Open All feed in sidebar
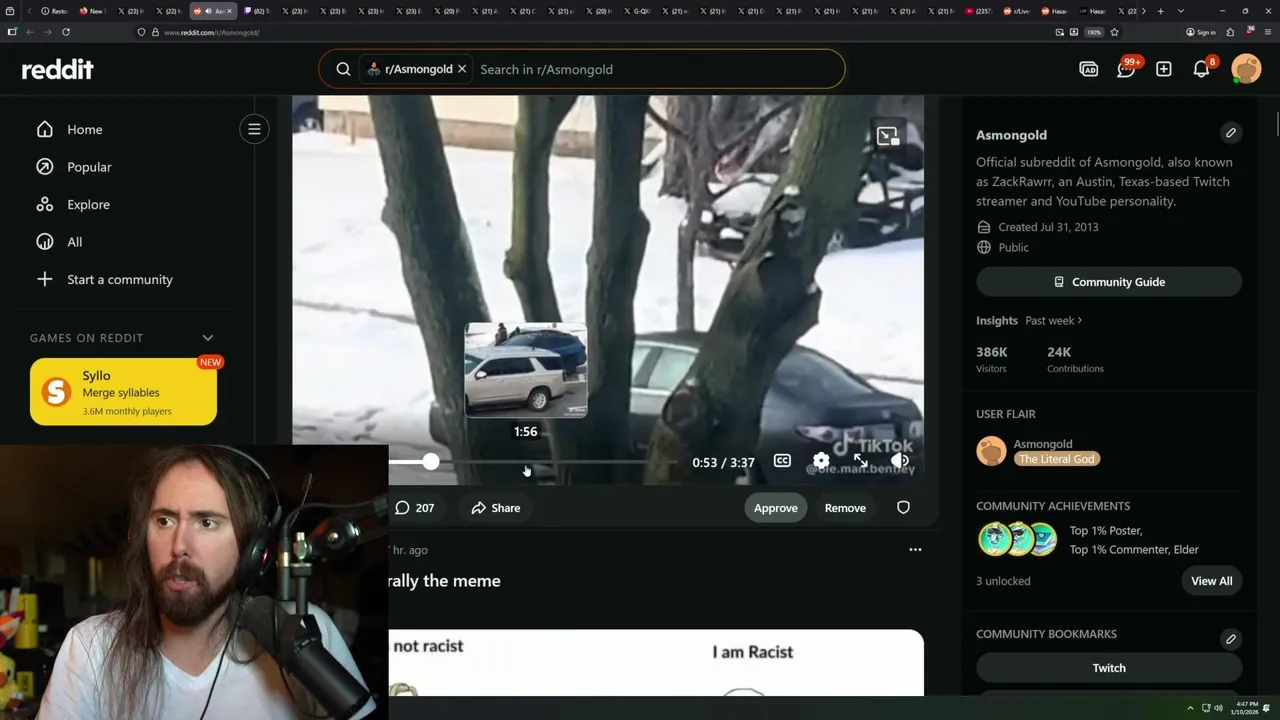The height and width of the screenshot is (720, 1280). click(74, 242)
